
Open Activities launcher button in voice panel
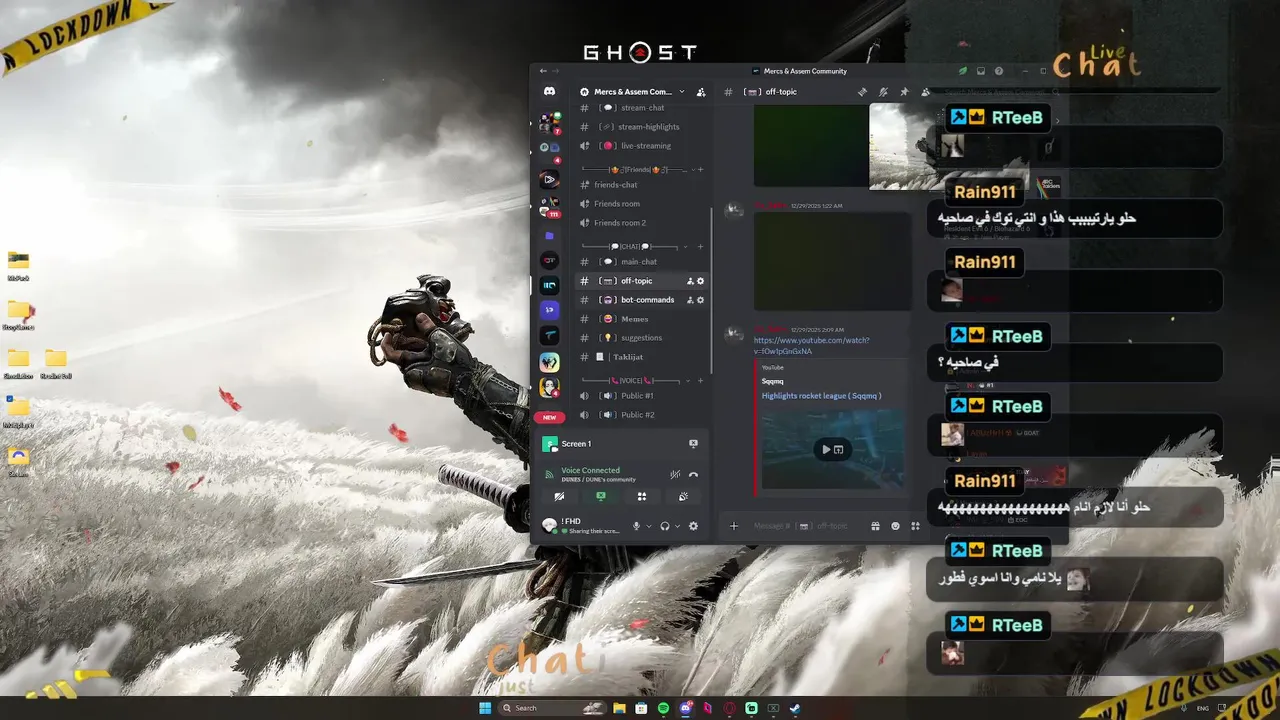tap(642, 496)
